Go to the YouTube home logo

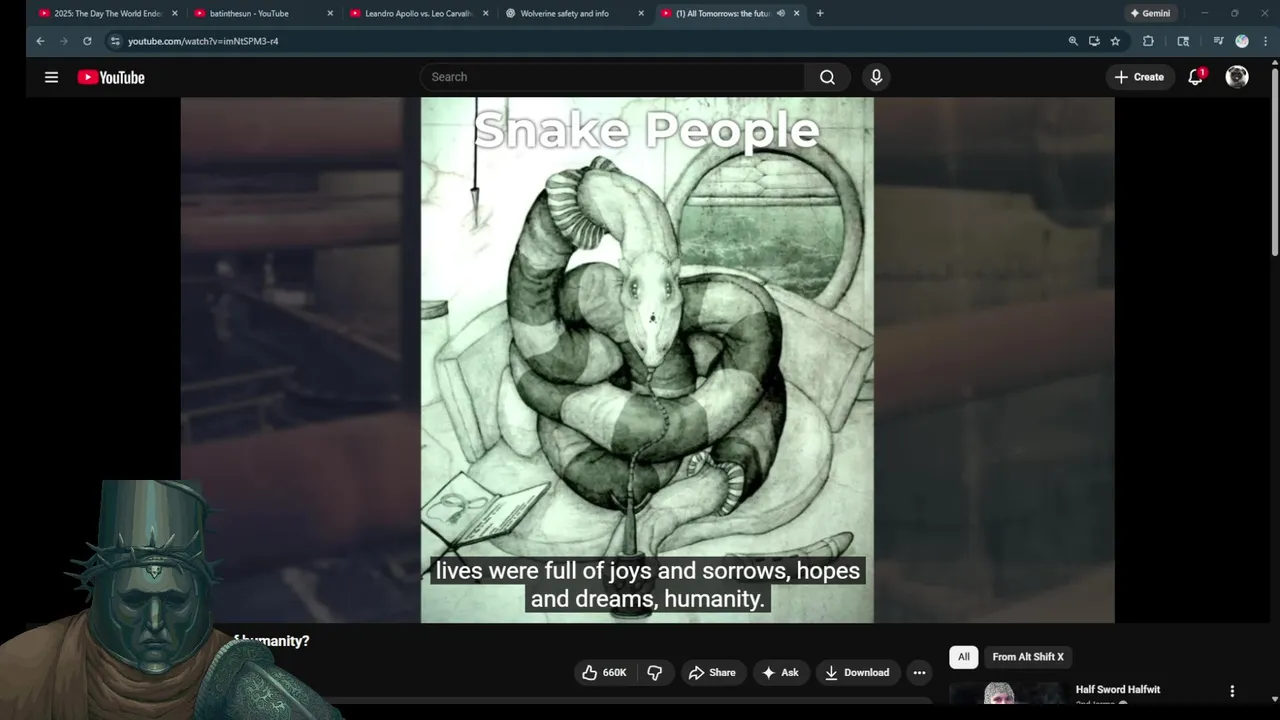[111, 77]
